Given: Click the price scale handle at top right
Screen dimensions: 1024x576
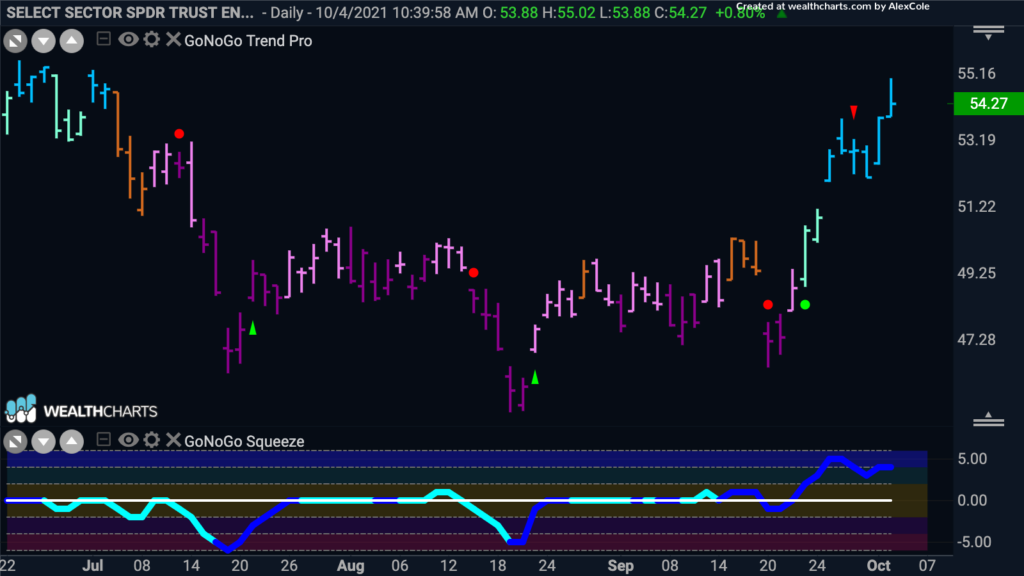Looking at the screenshot, I should point(988,33).
